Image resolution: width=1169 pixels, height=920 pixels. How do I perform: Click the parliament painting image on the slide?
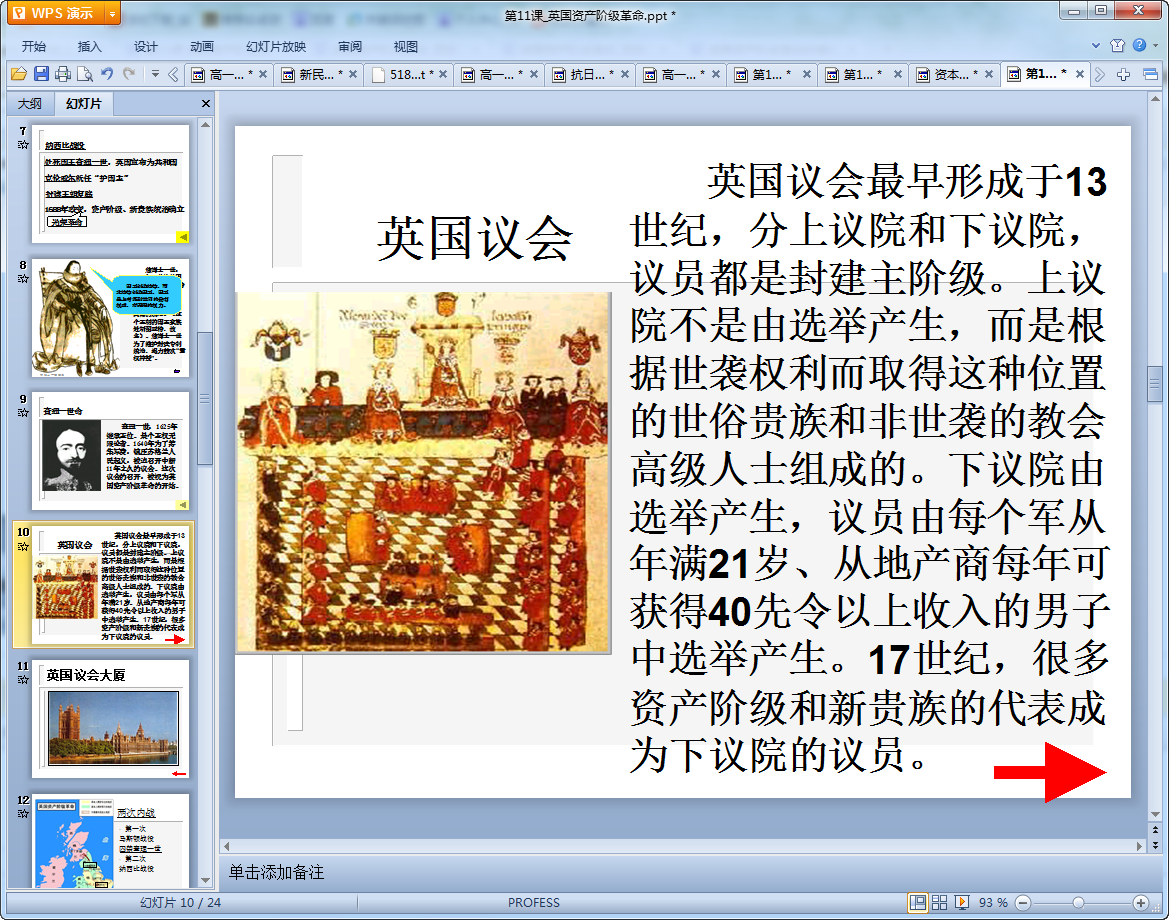[x=423, y=472]
